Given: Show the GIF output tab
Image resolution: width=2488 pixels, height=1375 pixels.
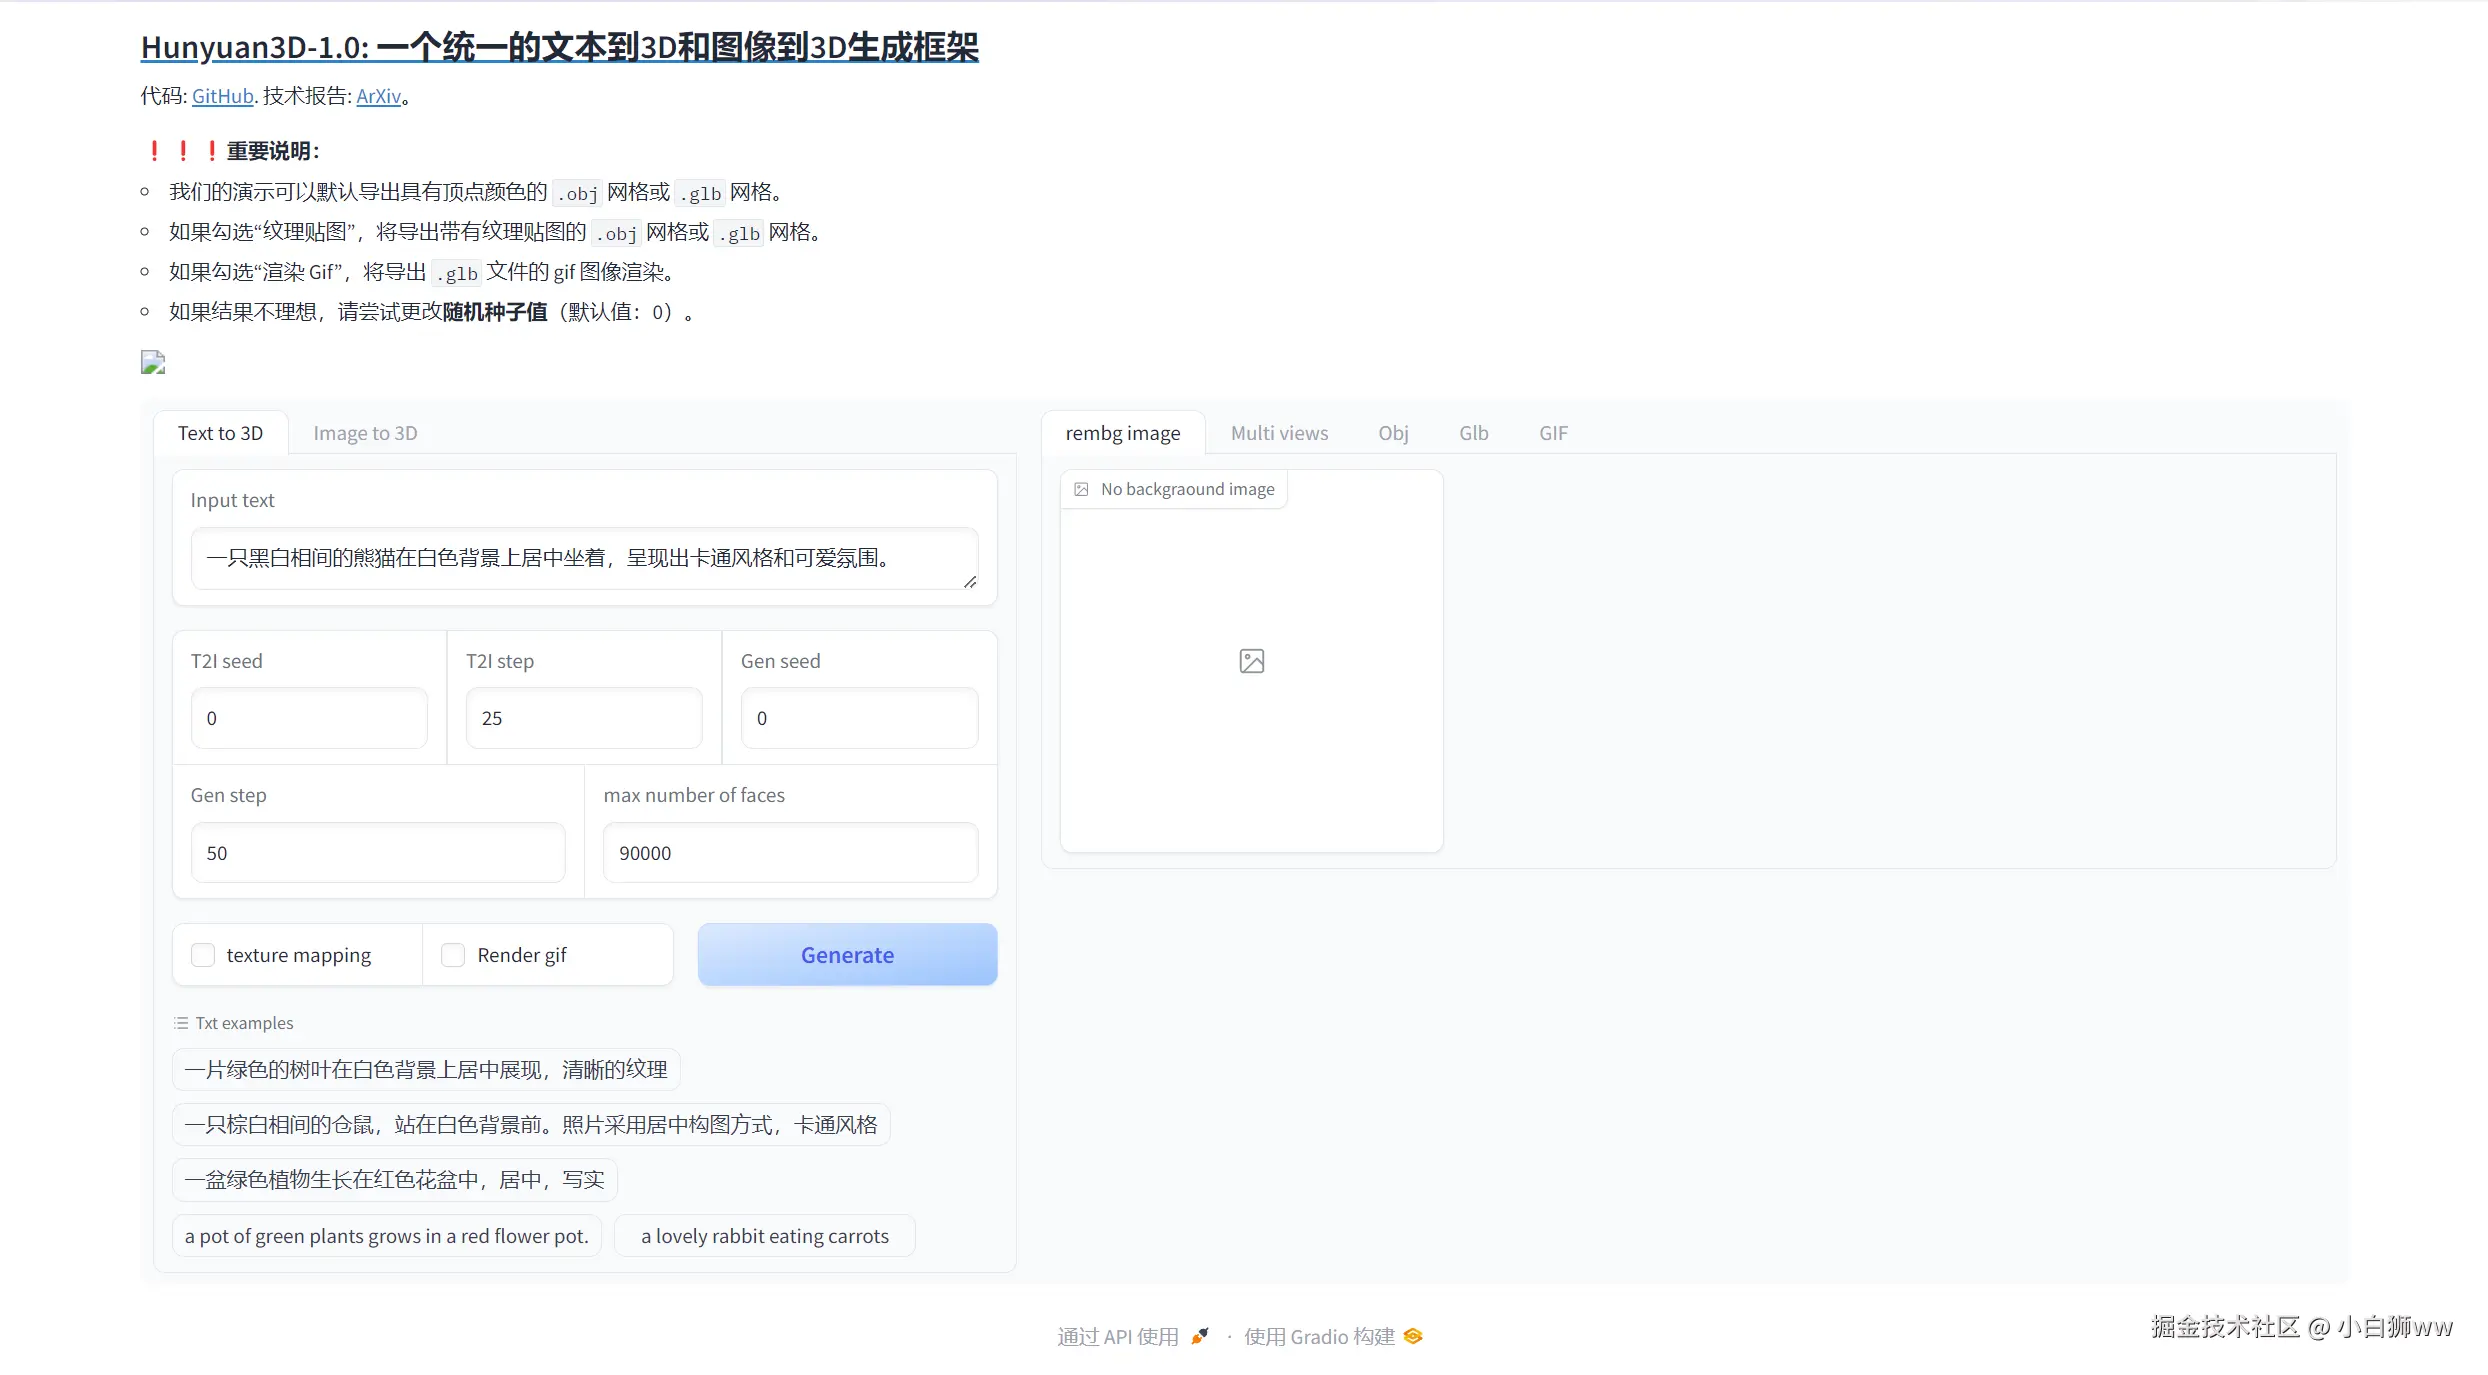Looking at the screenshot, I should point(1553,433).
